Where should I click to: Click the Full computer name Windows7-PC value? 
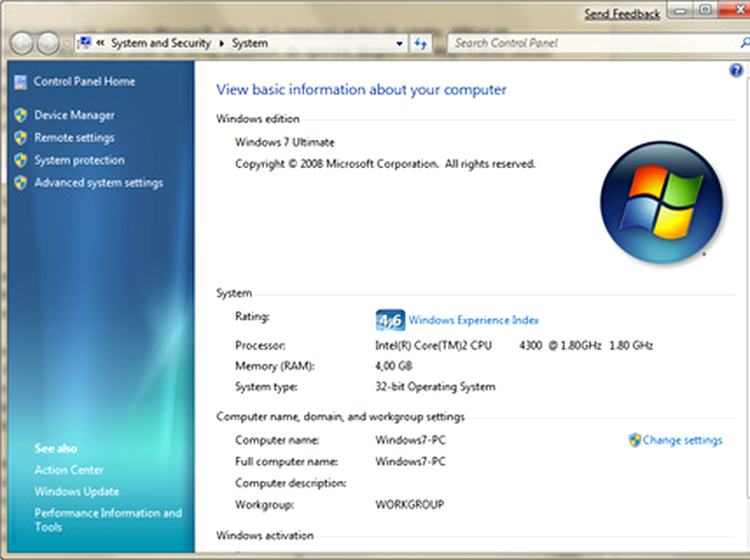[x=410, y=461]
